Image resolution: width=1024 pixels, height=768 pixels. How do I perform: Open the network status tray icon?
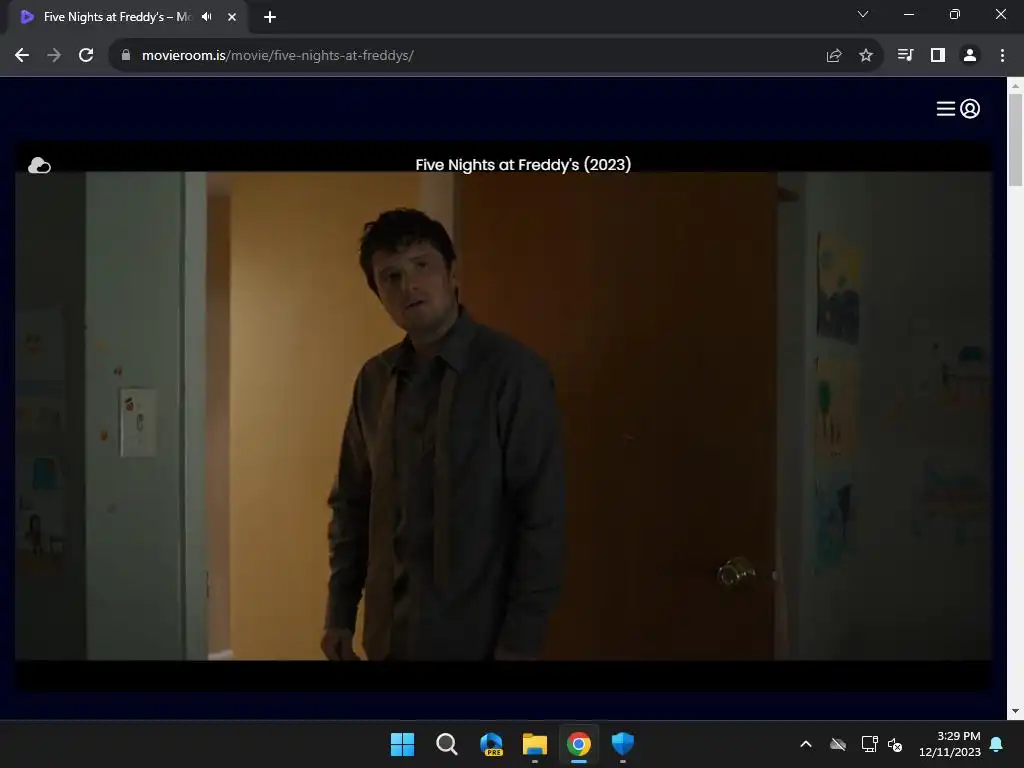(869, 744)
